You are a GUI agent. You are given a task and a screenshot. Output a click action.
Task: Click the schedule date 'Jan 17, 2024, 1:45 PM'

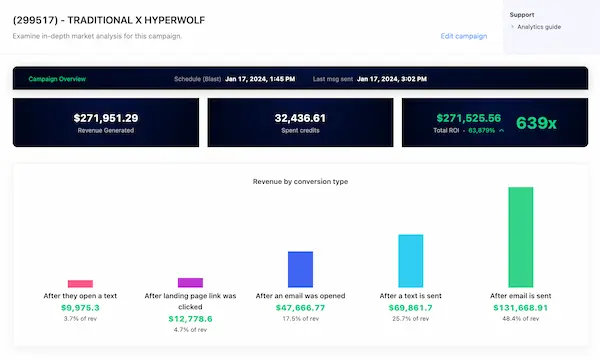[x=260, y=79]
